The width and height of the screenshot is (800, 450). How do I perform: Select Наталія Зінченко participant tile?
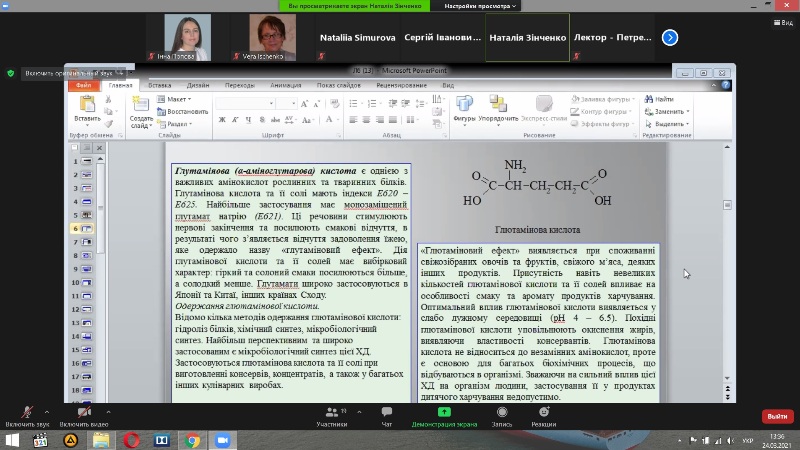click(527, 38)
